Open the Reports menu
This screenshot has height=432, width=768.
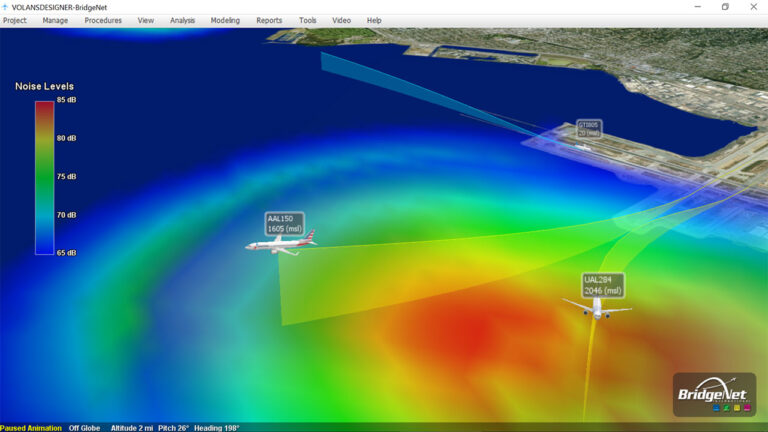[x=269, y=20]
